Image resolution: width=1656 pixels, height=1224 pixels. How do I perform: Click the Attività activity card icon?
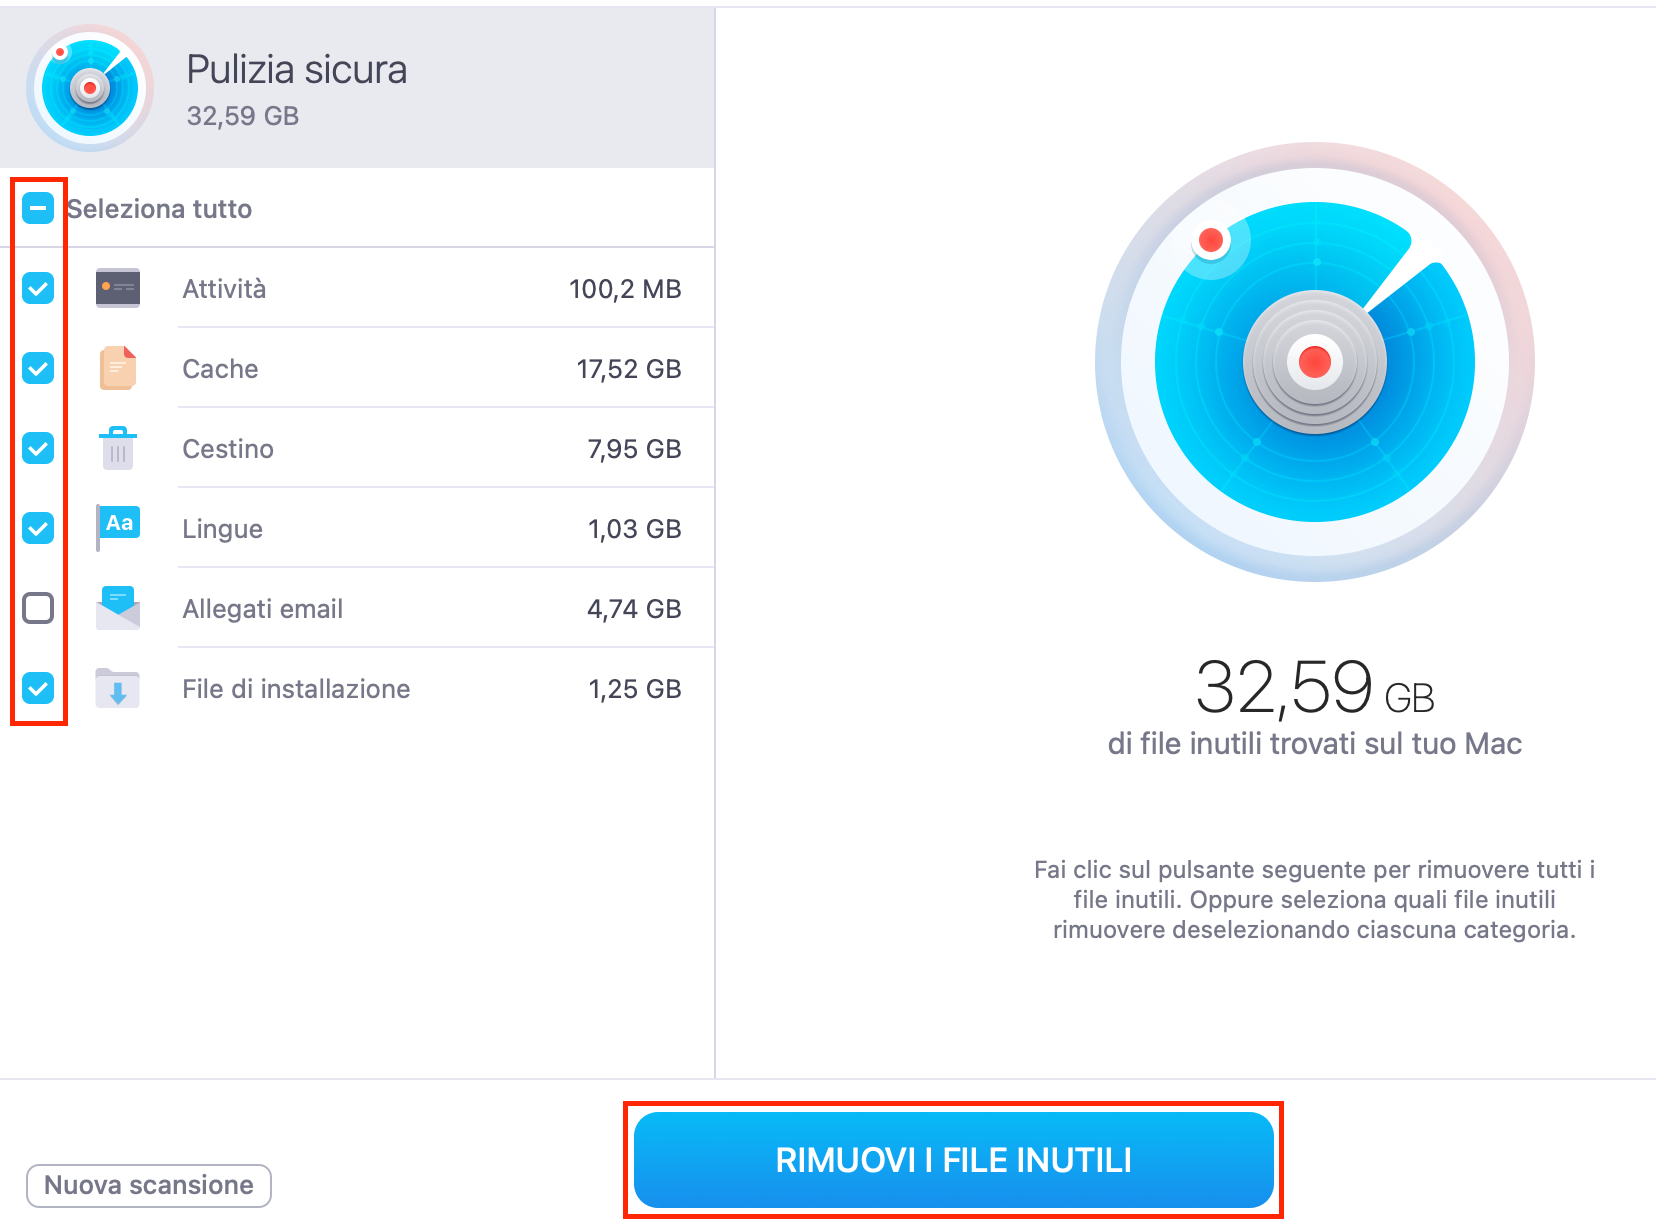[117, 288]
